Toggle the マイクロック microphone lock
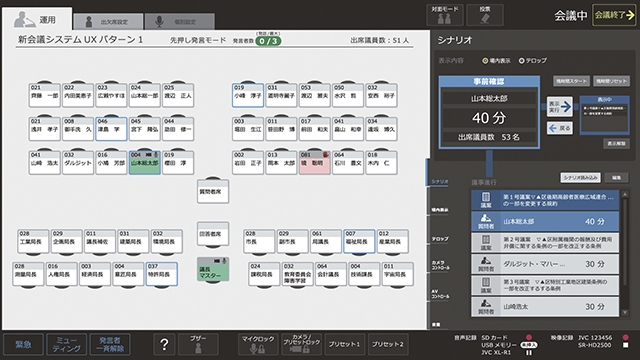Screen dimensions: 640x360 click(x=258, y=344)
